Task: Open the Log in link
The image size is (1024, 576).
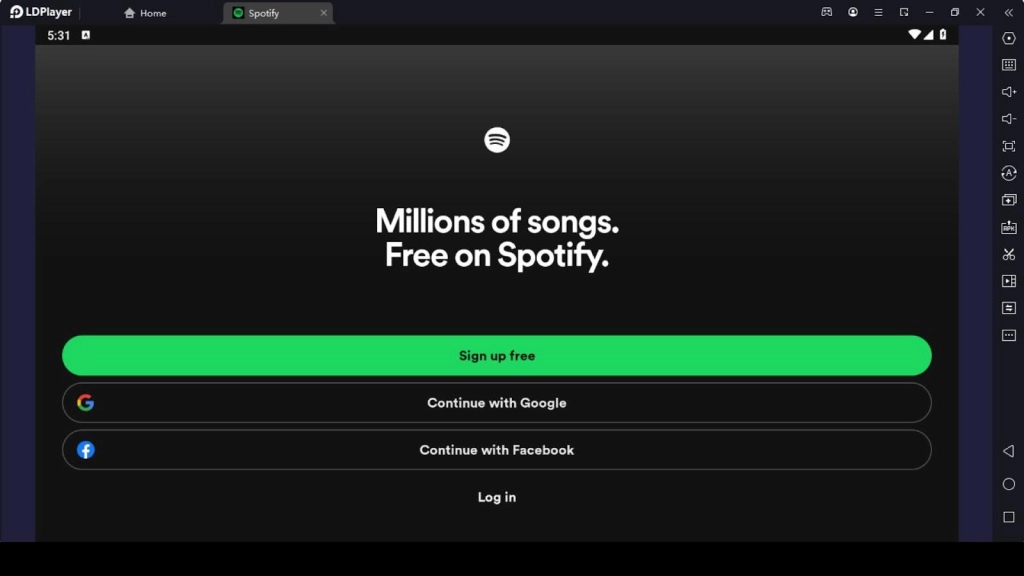Action: click(496, 497)
